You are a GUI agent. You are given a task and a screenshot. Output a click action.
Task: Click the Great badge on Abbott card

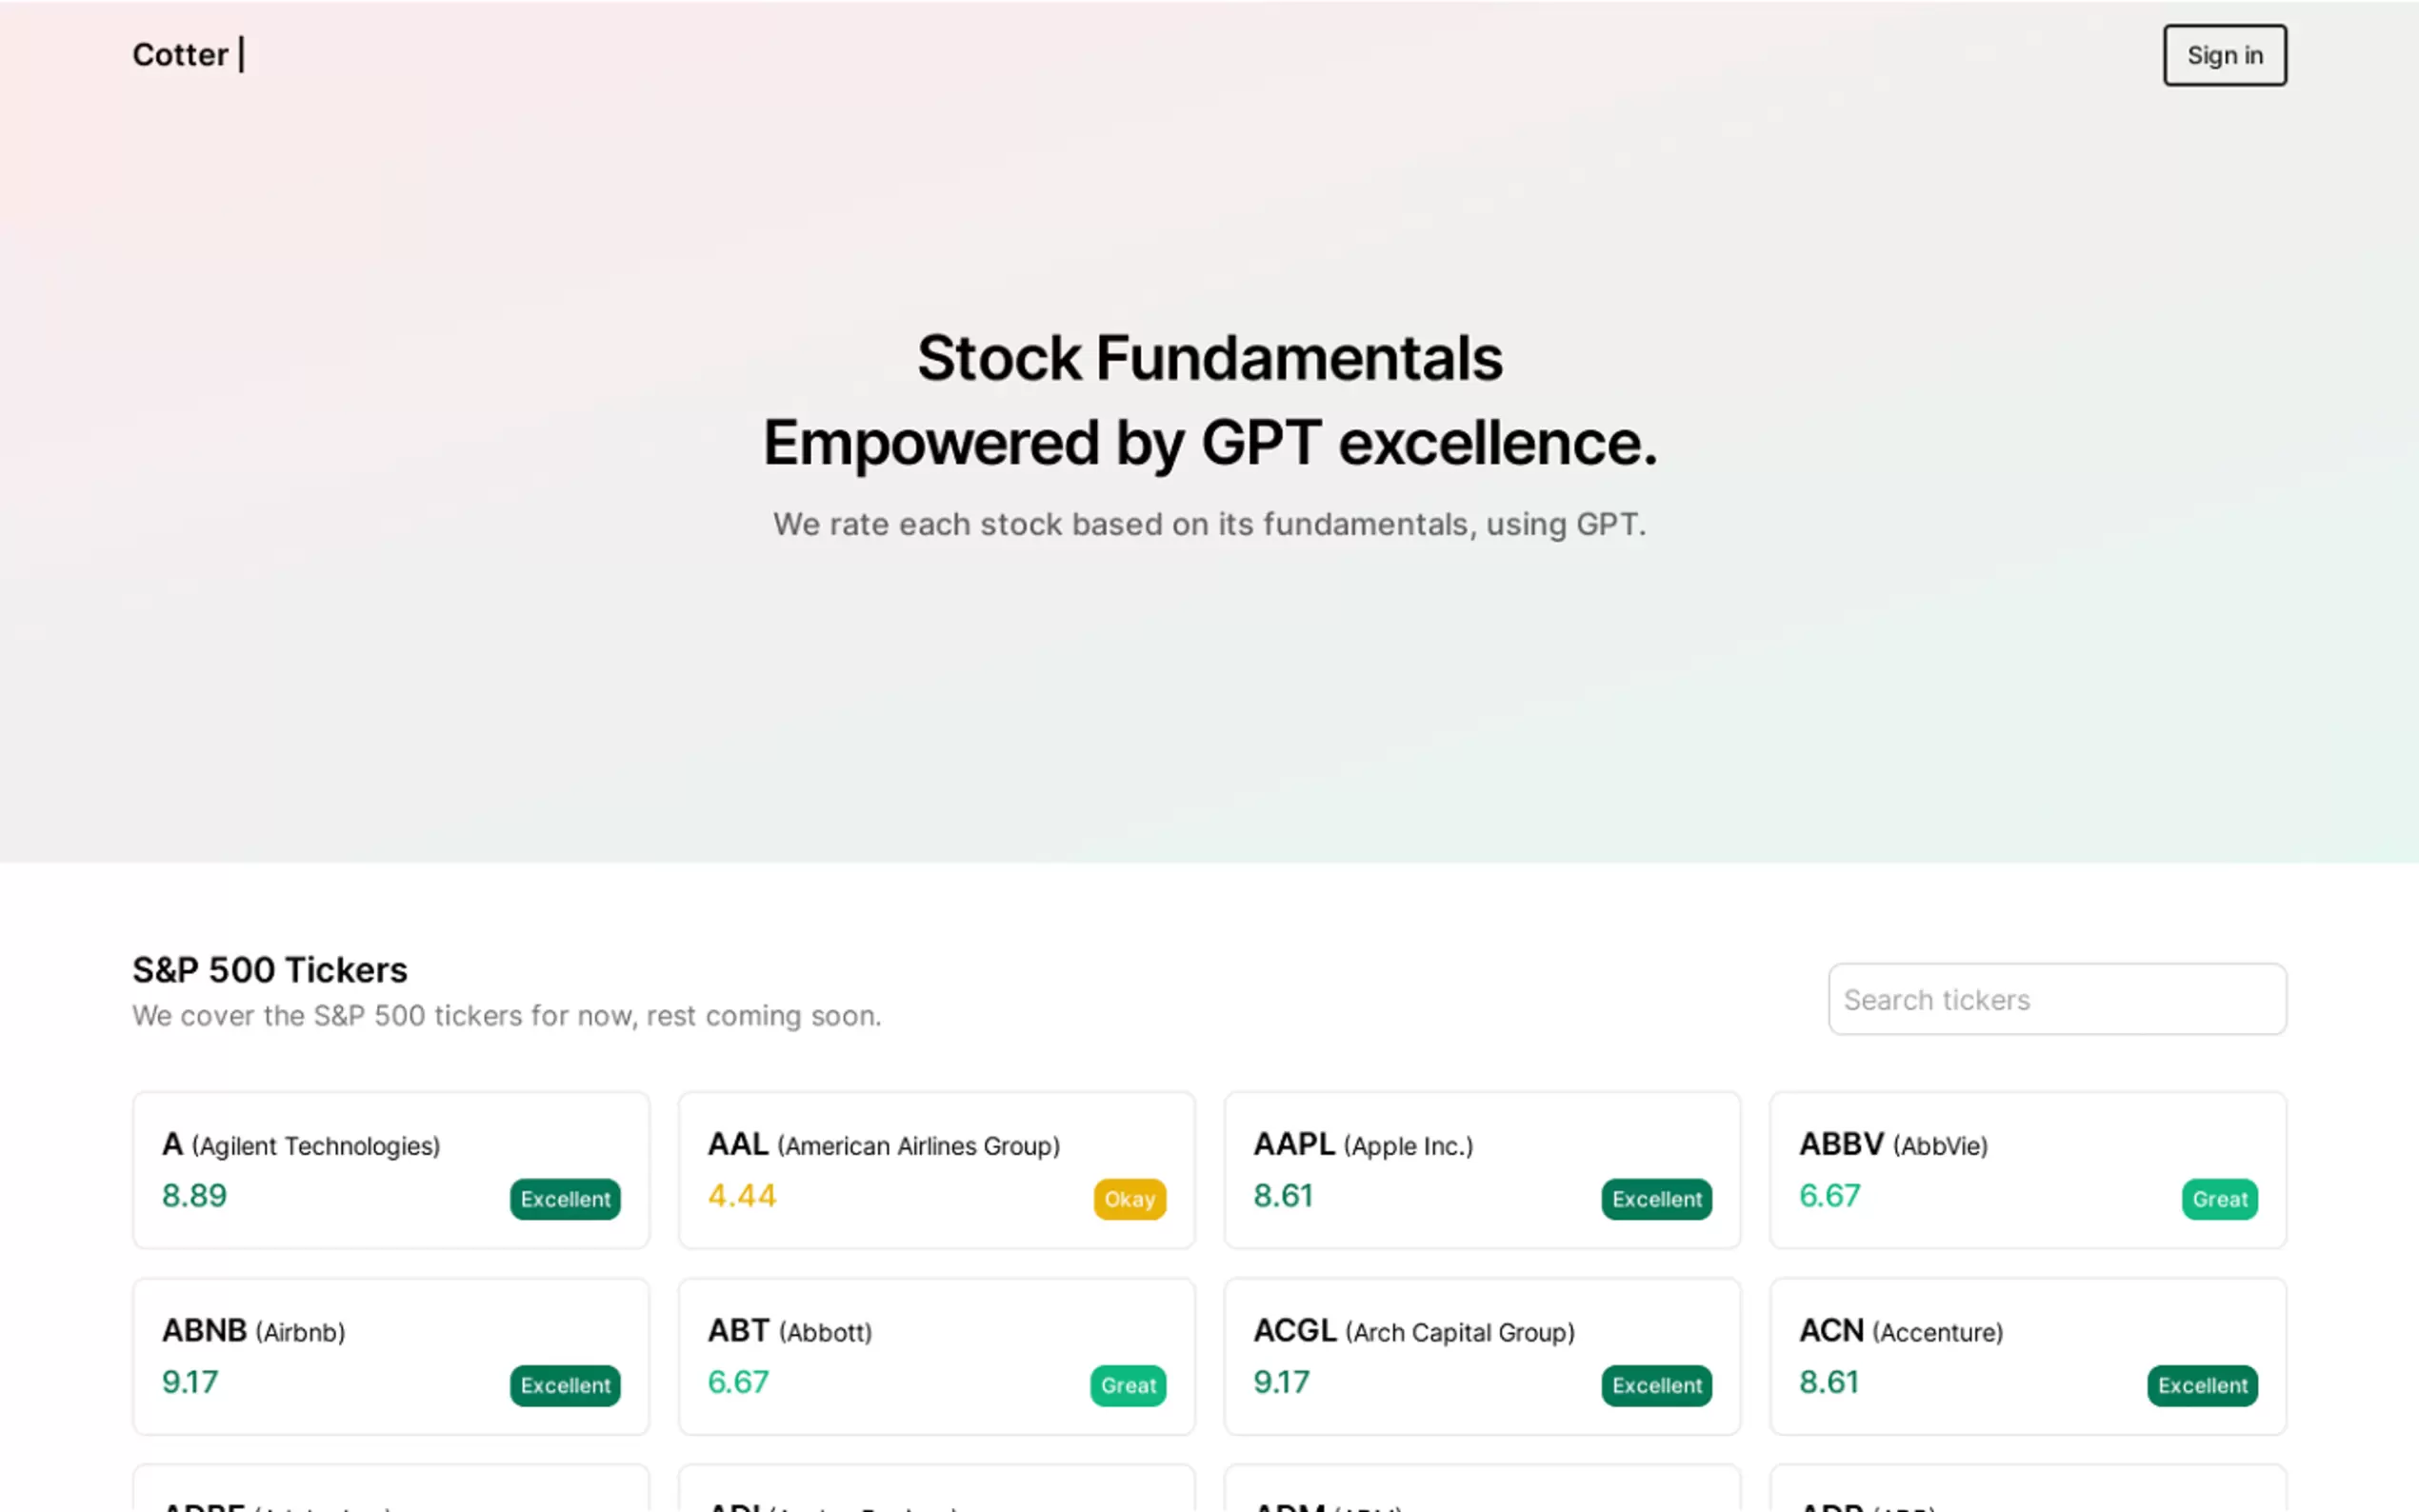(x=1128, y=1386)
